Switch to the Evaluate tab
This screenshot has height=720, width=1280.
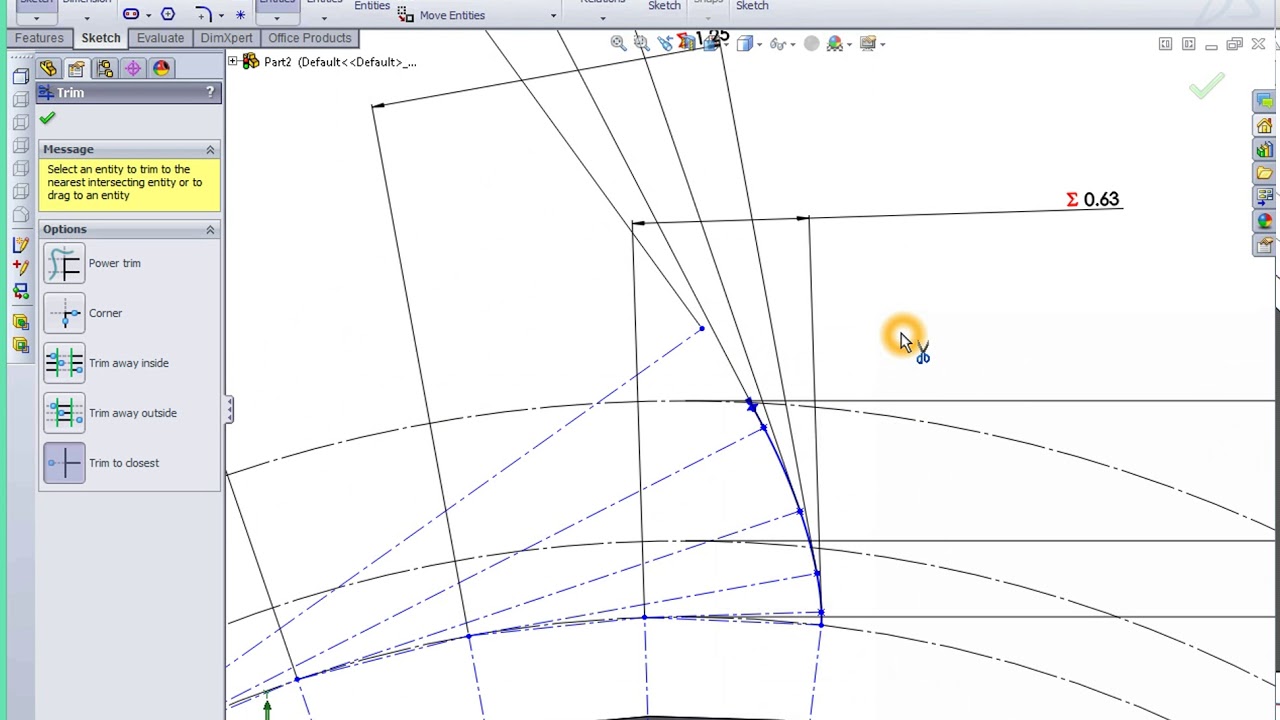pyautogui.click(x=160, y=38)
